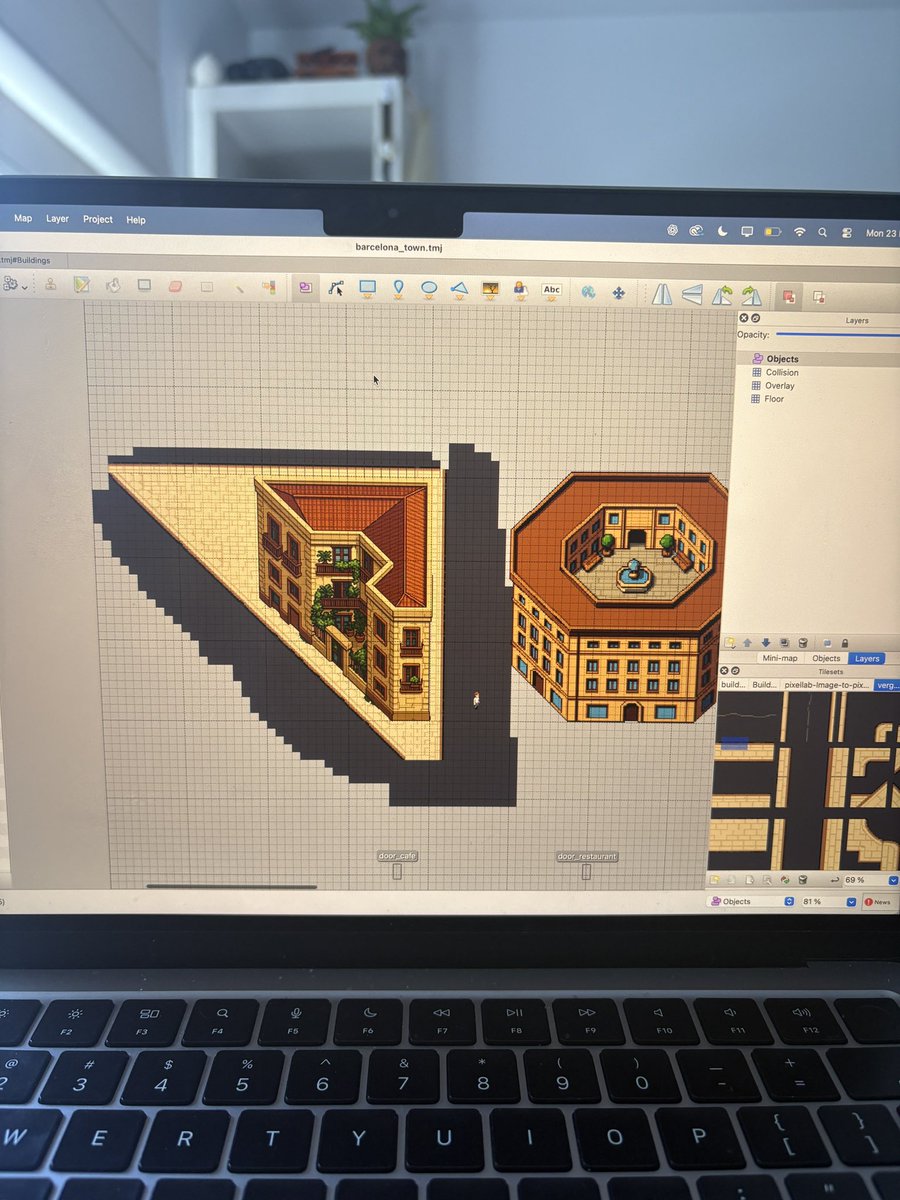The image size is (900, 1200).
Task: Pick the Insert Template tool
Action: pyautogui.click(x=520, y=290)
